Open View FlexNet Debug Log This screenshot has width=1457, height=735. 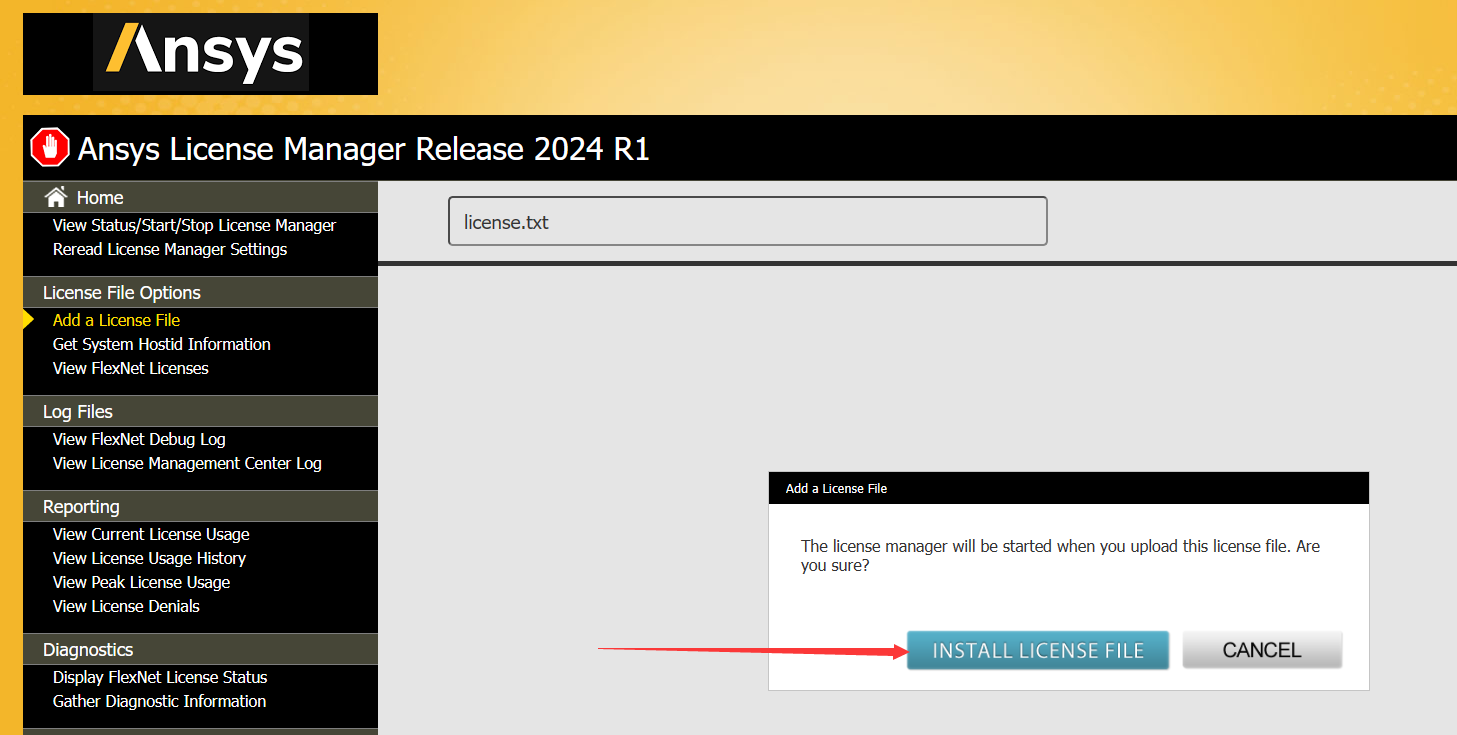click(139, 439)
